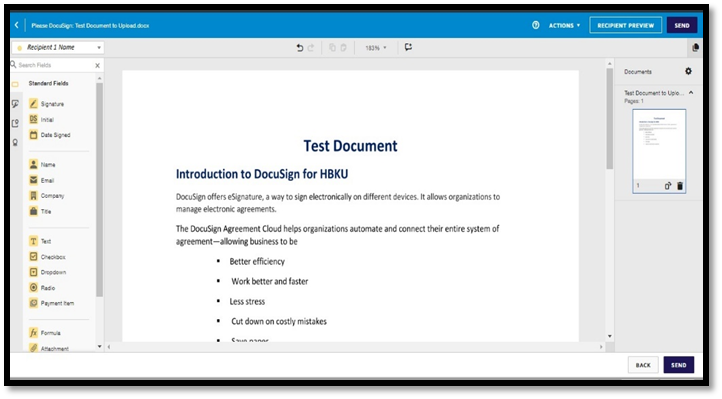722x399 pixels.
Task: Click the SEND button at the bottom
Action: click(x=679, y=365)
